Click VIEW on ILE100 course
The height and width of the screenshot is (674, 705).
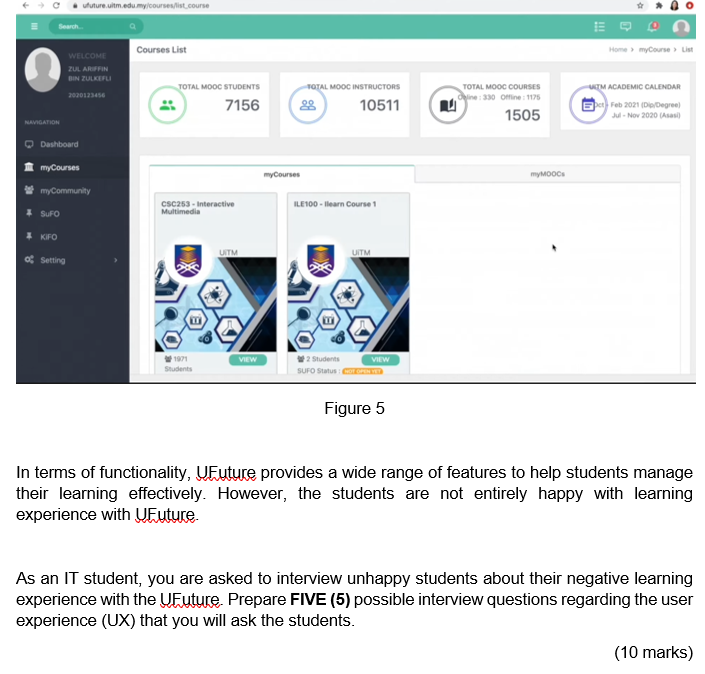point(380,360)
